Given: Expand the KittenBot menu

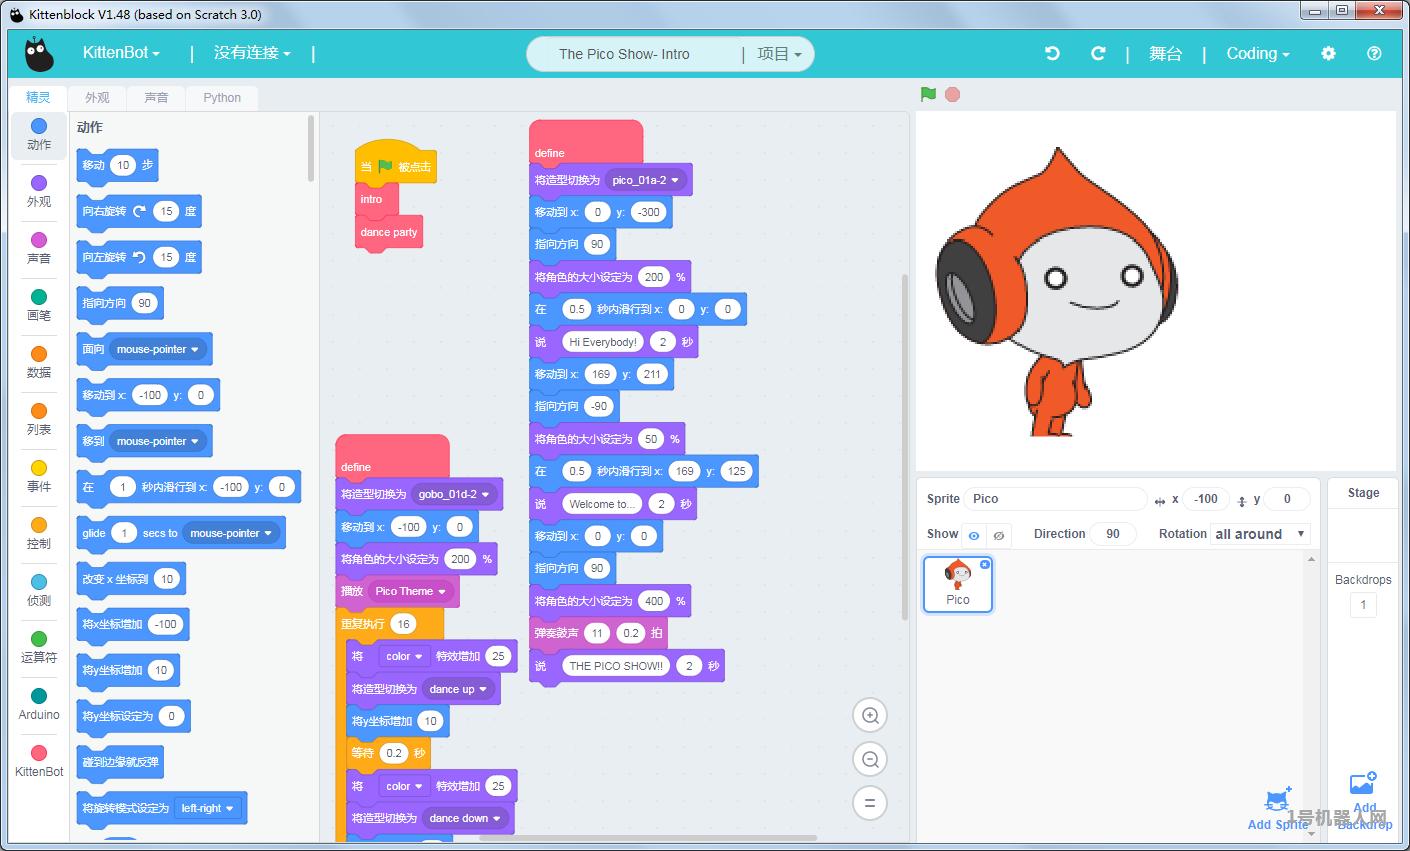Looking at the screenshot, I should tap(121, 53).
